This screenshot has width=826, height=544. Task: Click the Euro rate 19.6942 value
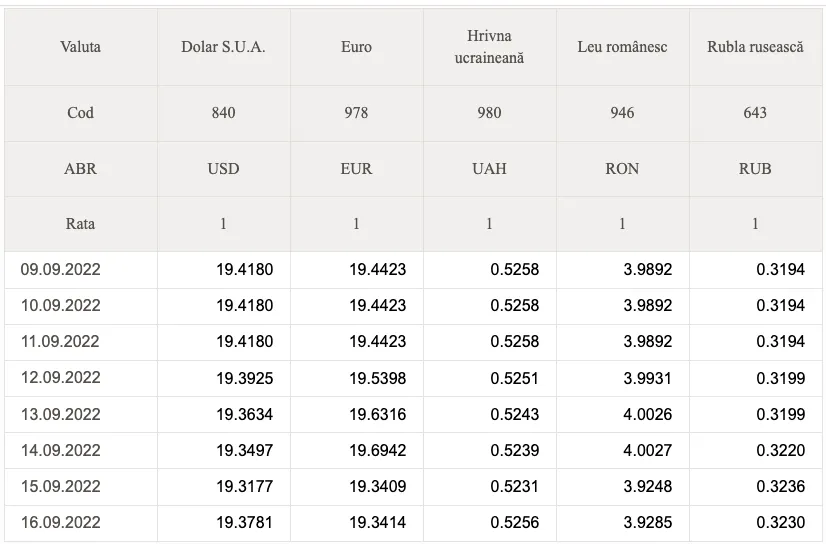pos(378,450)
